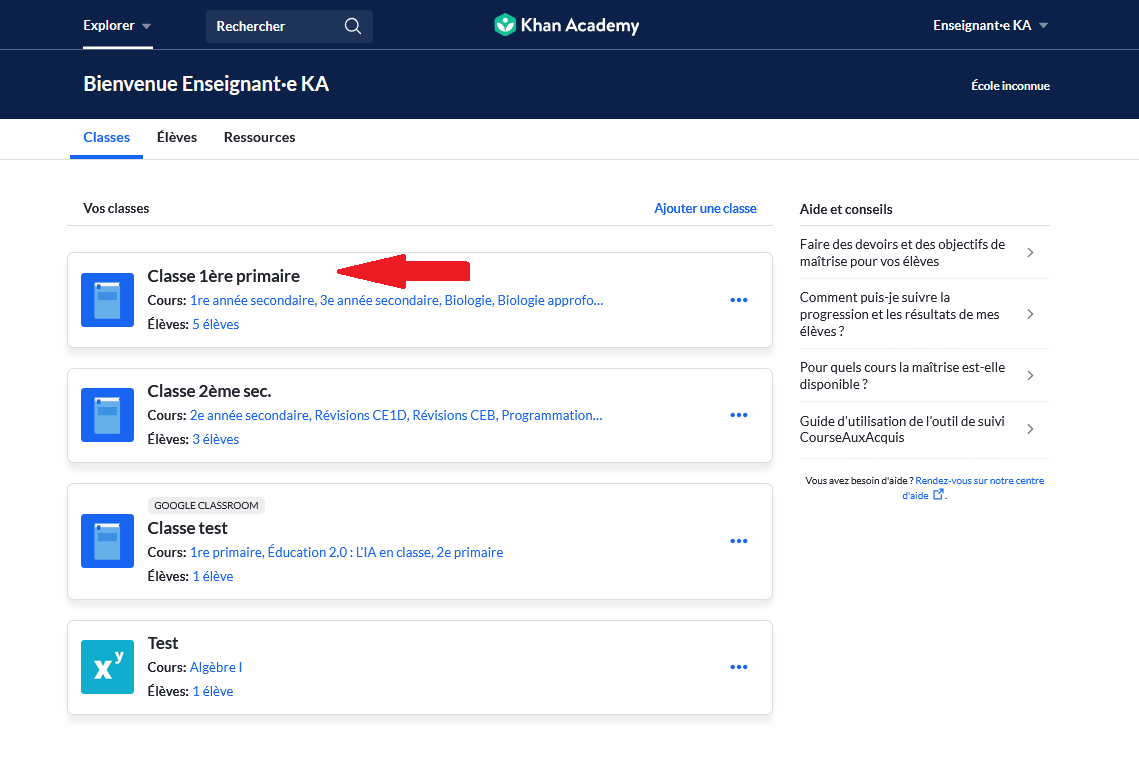Open 'Faire des devoirs et des objectifs' help article
The image size is (1139, 770).
tap(925, 253)
